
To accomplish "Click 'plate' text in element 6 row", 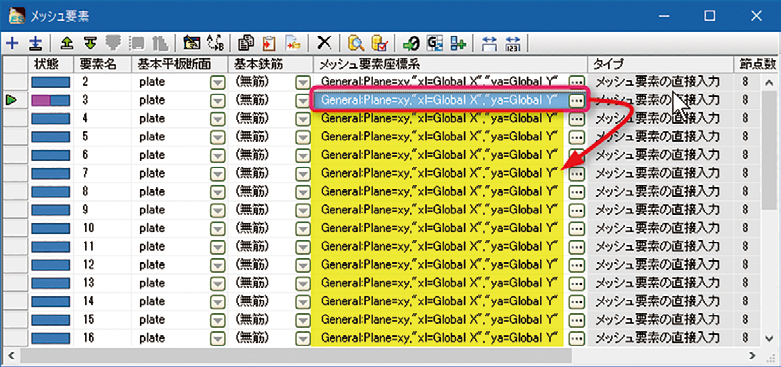I will tap(152, 155).
